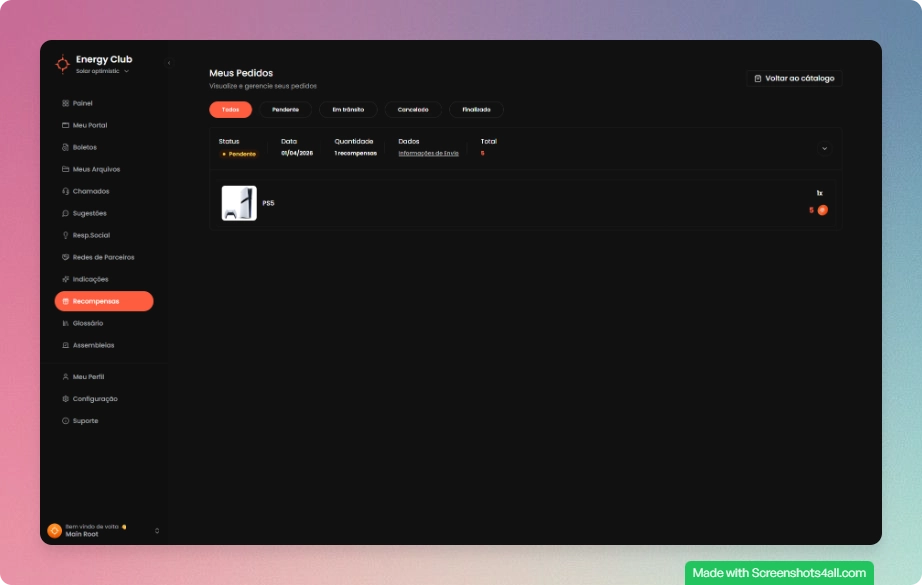Expand the Solar optimistic dropdown
The image size is (922, 585).
click(x=127, y=71)
